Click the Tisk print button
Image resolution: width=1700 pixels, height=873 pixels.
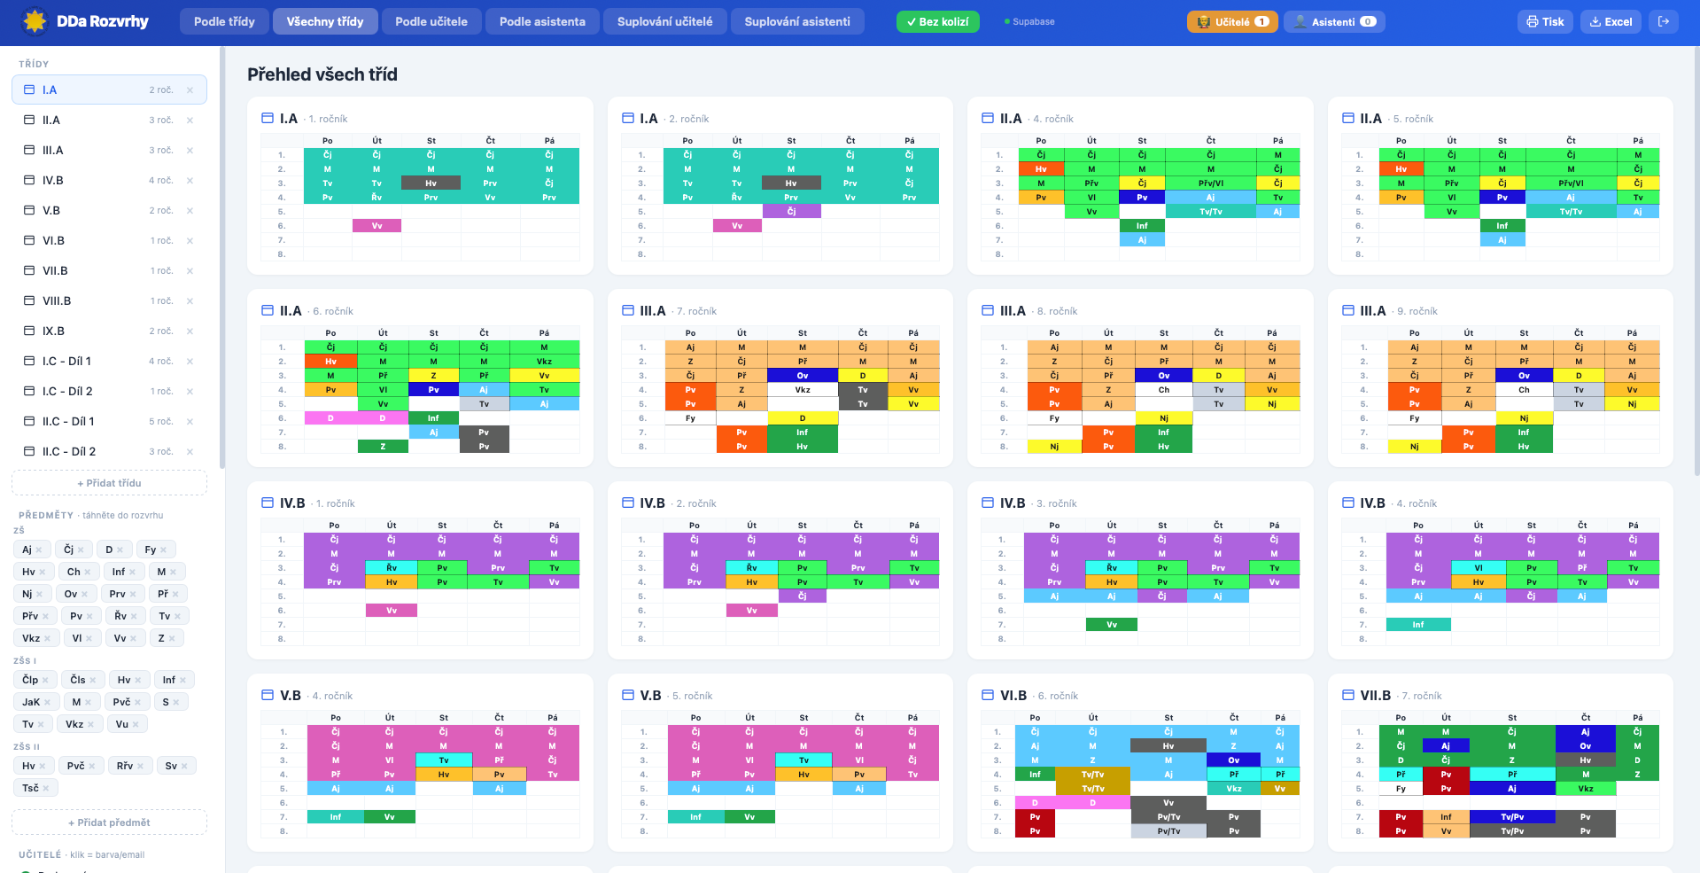[x=1545, y=21]
